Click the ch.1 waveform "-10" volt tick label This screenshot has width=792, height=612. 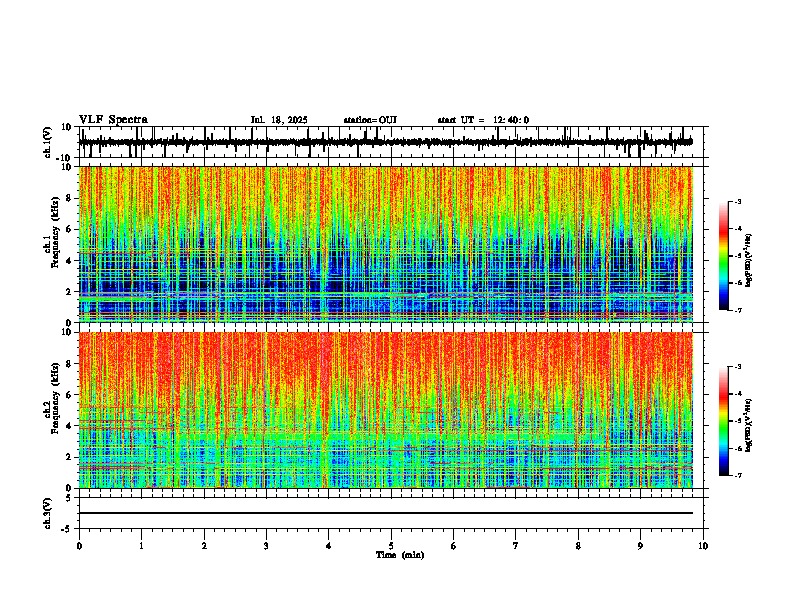pos(64,158)
